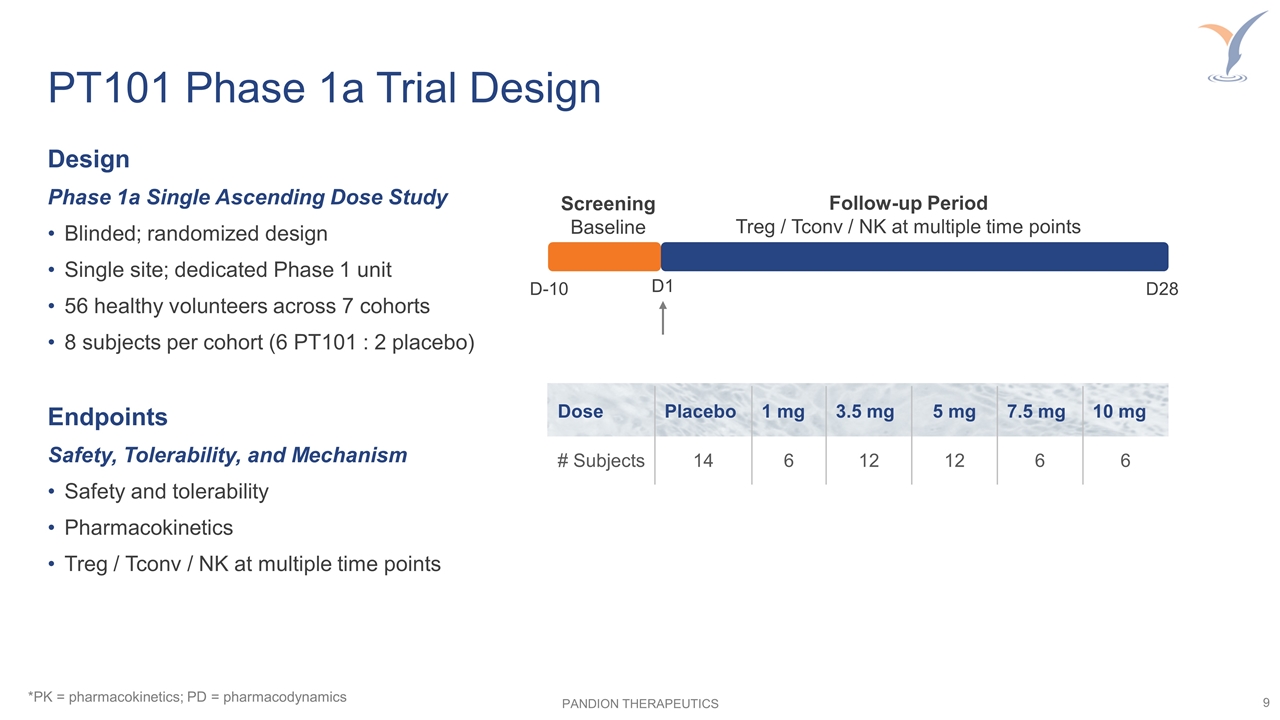This screenshot has height=720, width=1280.
Task: Click the Dose header cell in table
Action: (580, 412)
